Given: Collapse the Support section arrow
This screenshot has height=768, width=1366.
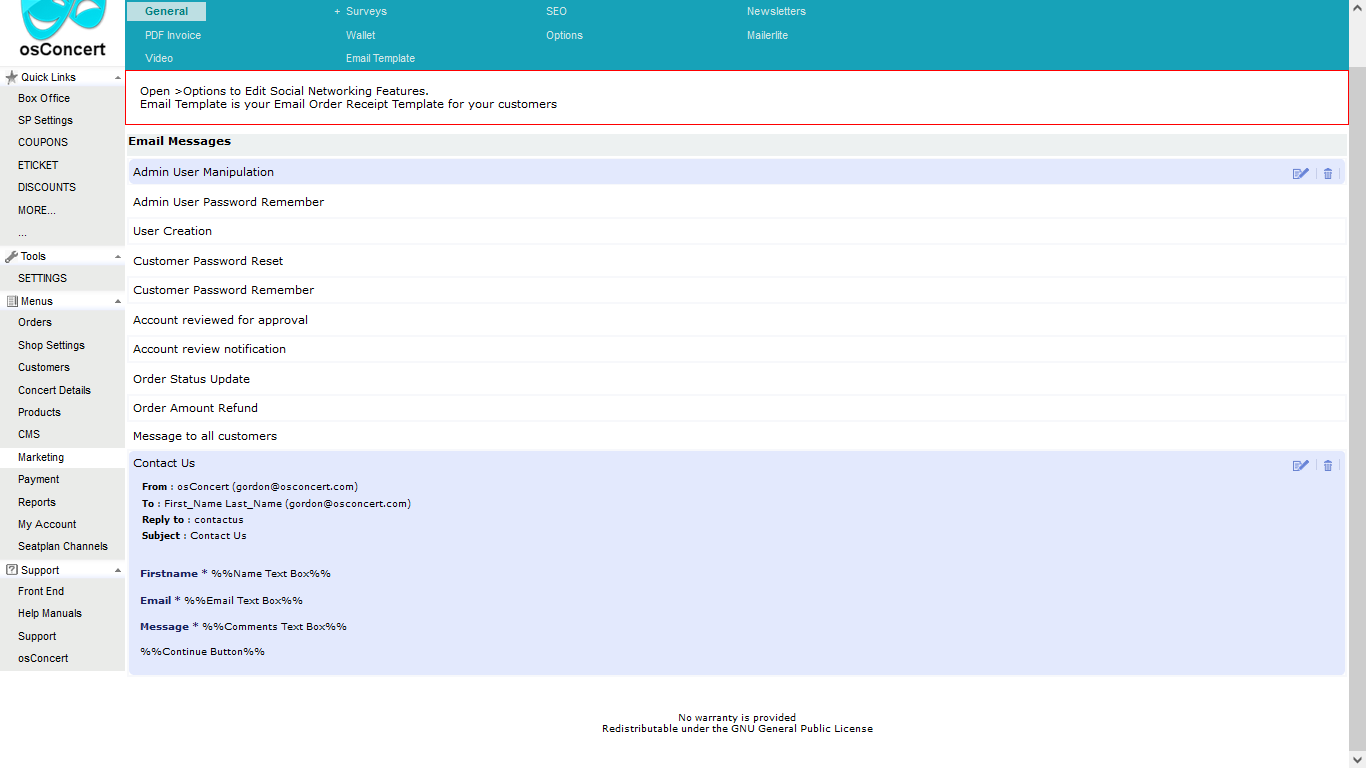Looking at the screenshot, I should (x=118, y=570).
